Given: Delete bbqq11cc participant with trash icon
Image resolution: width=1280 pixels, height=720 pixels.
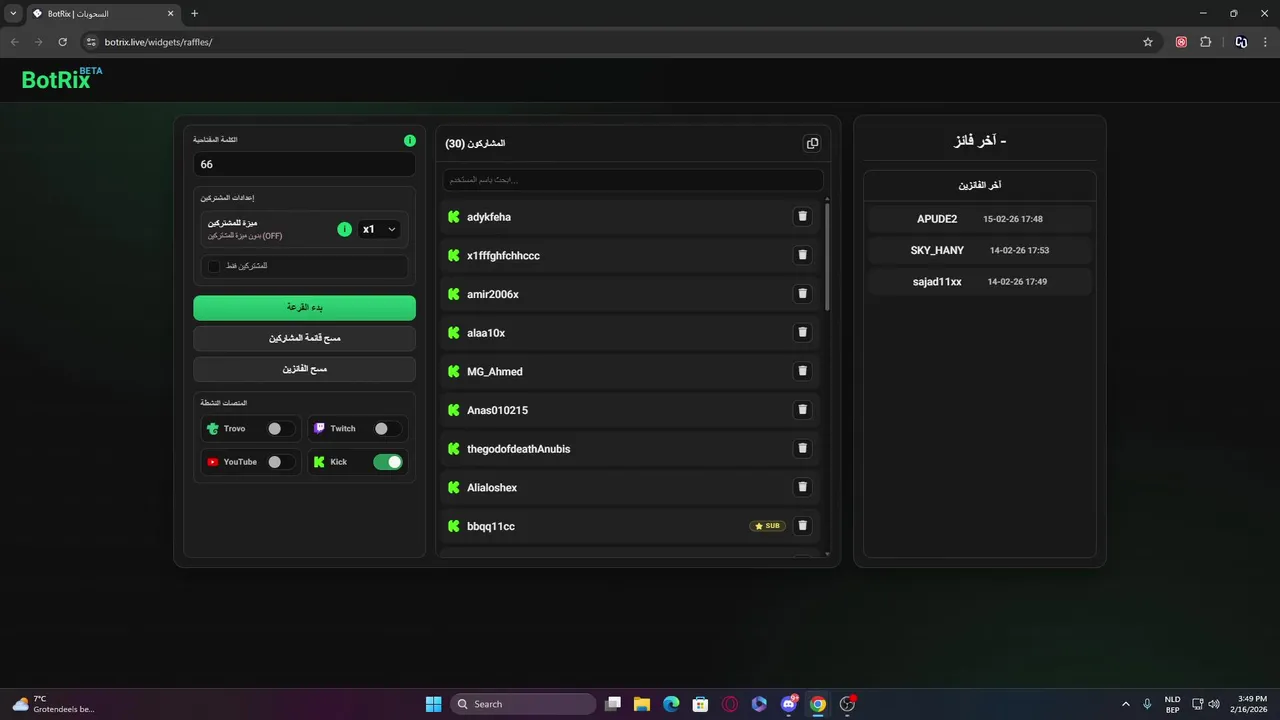Looking at the screenshot, I should pyautogui.click(x=802, y=526).
